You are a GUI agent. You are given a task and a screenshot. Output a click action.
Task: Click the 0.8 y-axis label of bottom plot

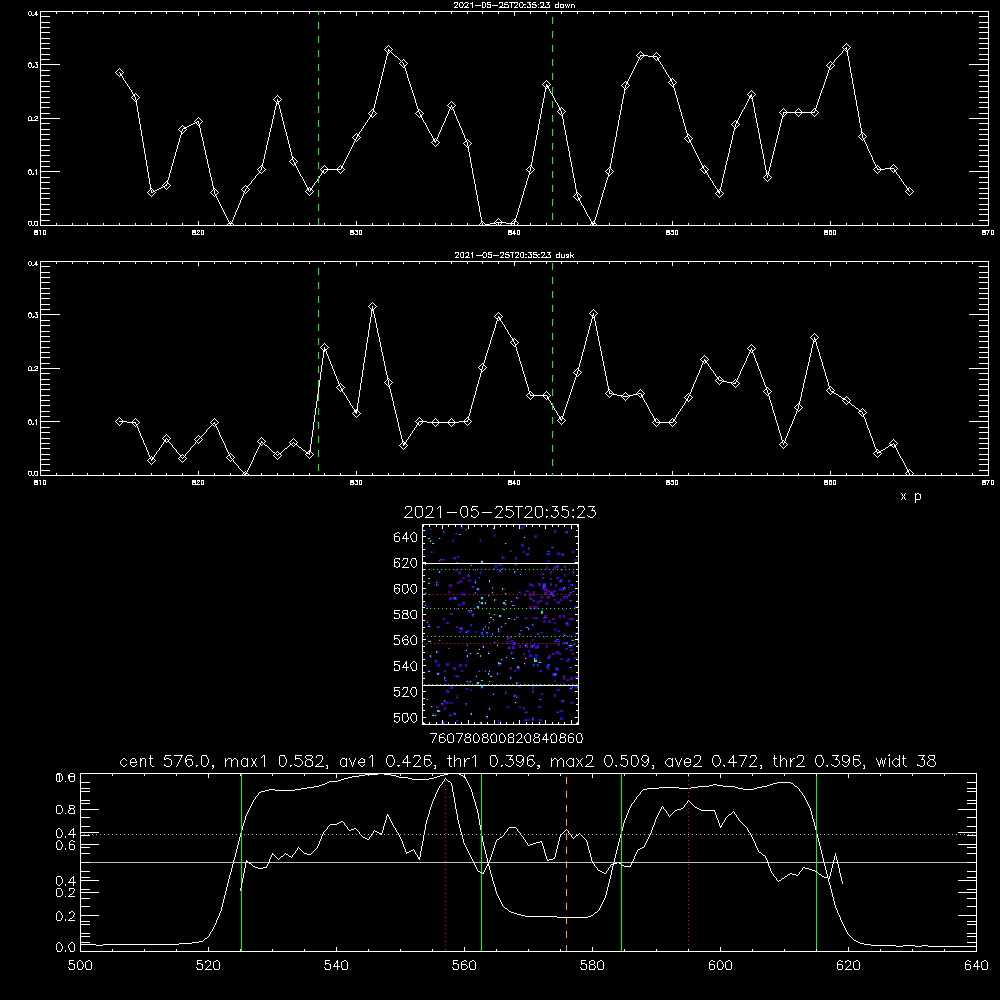point(65,809)
